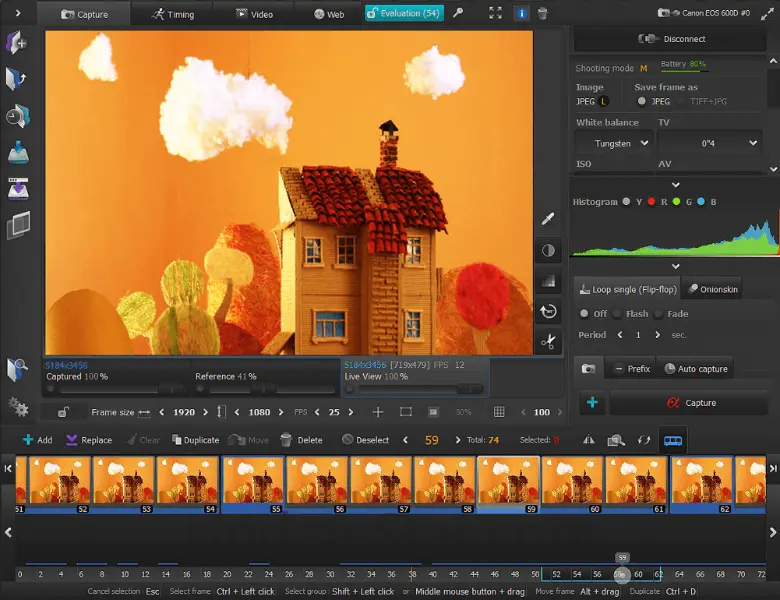Image resolution: width=780 pixels, height=600 pixels.
Task: Select frame thumbnail 56 in filmstrip
Action: point(316,485)
